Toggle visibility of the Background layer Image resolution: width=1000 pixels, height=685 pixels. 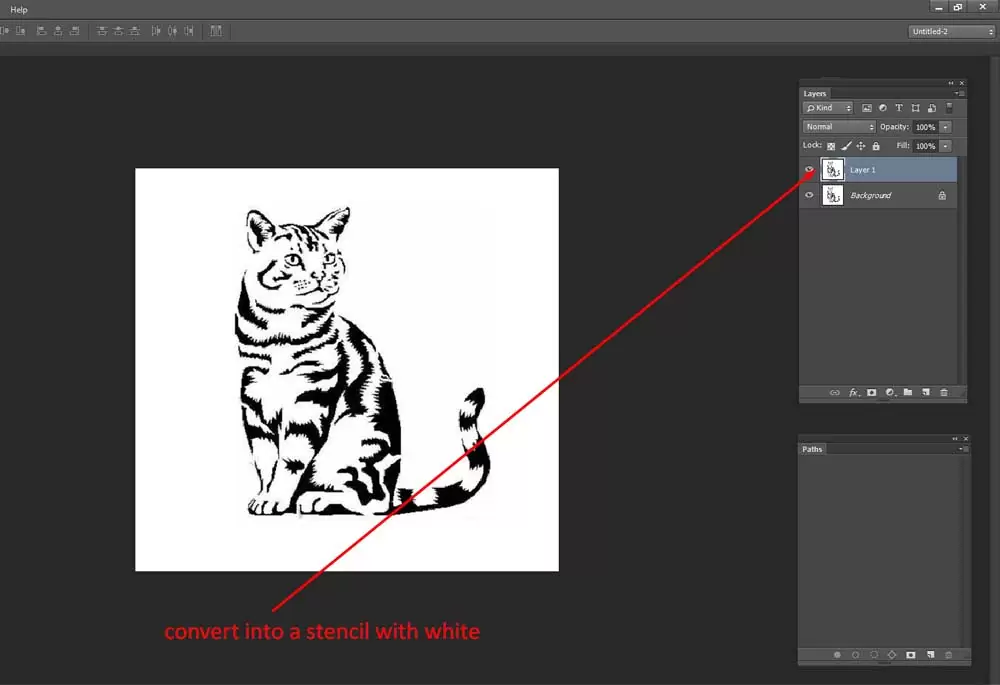[809, 196]
